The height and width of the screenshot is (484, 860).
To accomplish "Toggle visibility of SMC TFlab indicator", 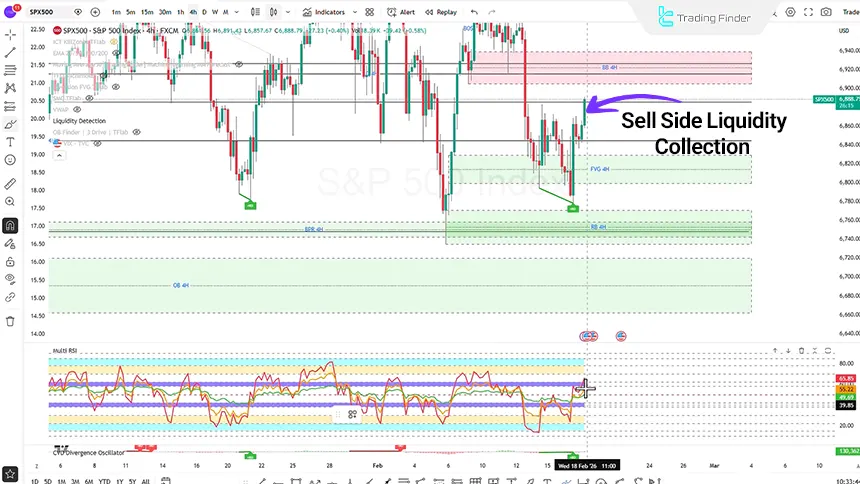I will pyautogui.click(x=89, y=98).
